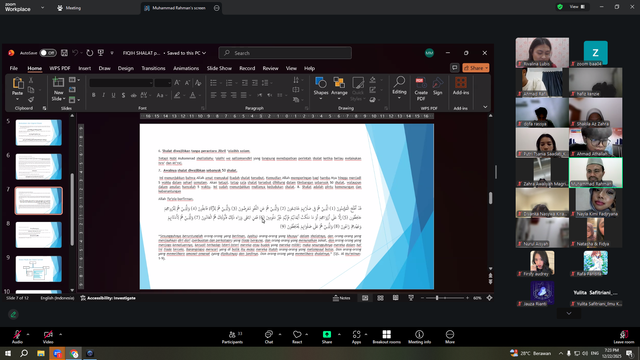This screenshot has height=360, width=640.
Task: Open the Slide Show ribbon tab
Action: (x=219, y=69)
